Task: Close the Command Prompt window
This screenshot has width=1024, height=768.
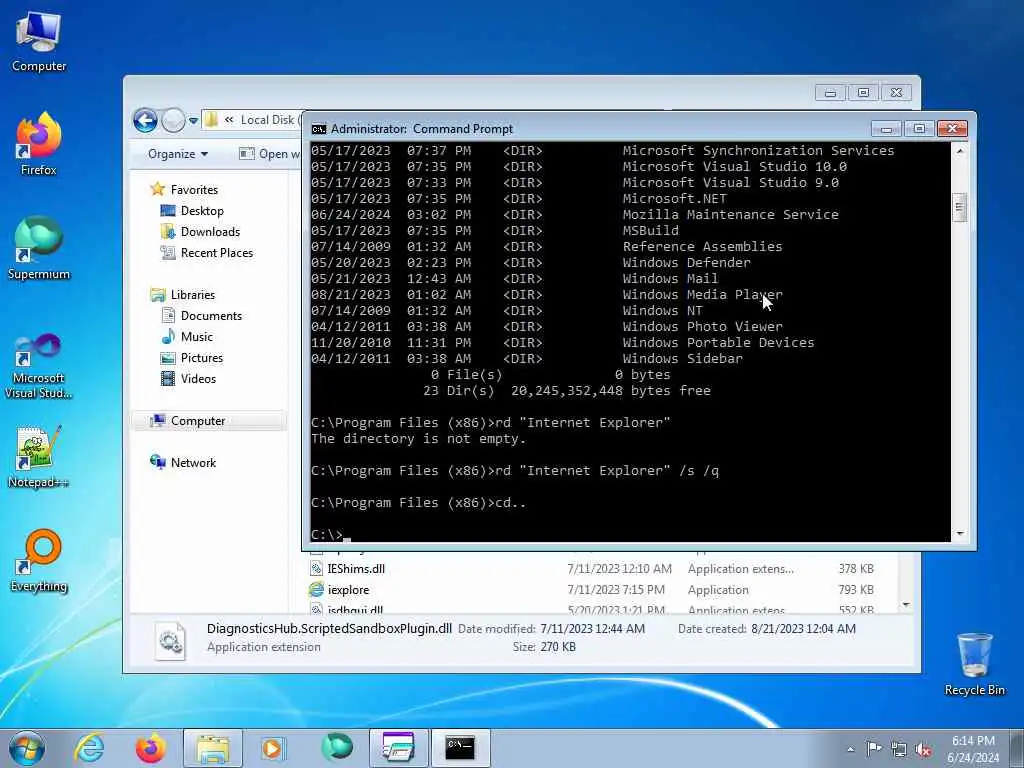Action: pos(952,129)
